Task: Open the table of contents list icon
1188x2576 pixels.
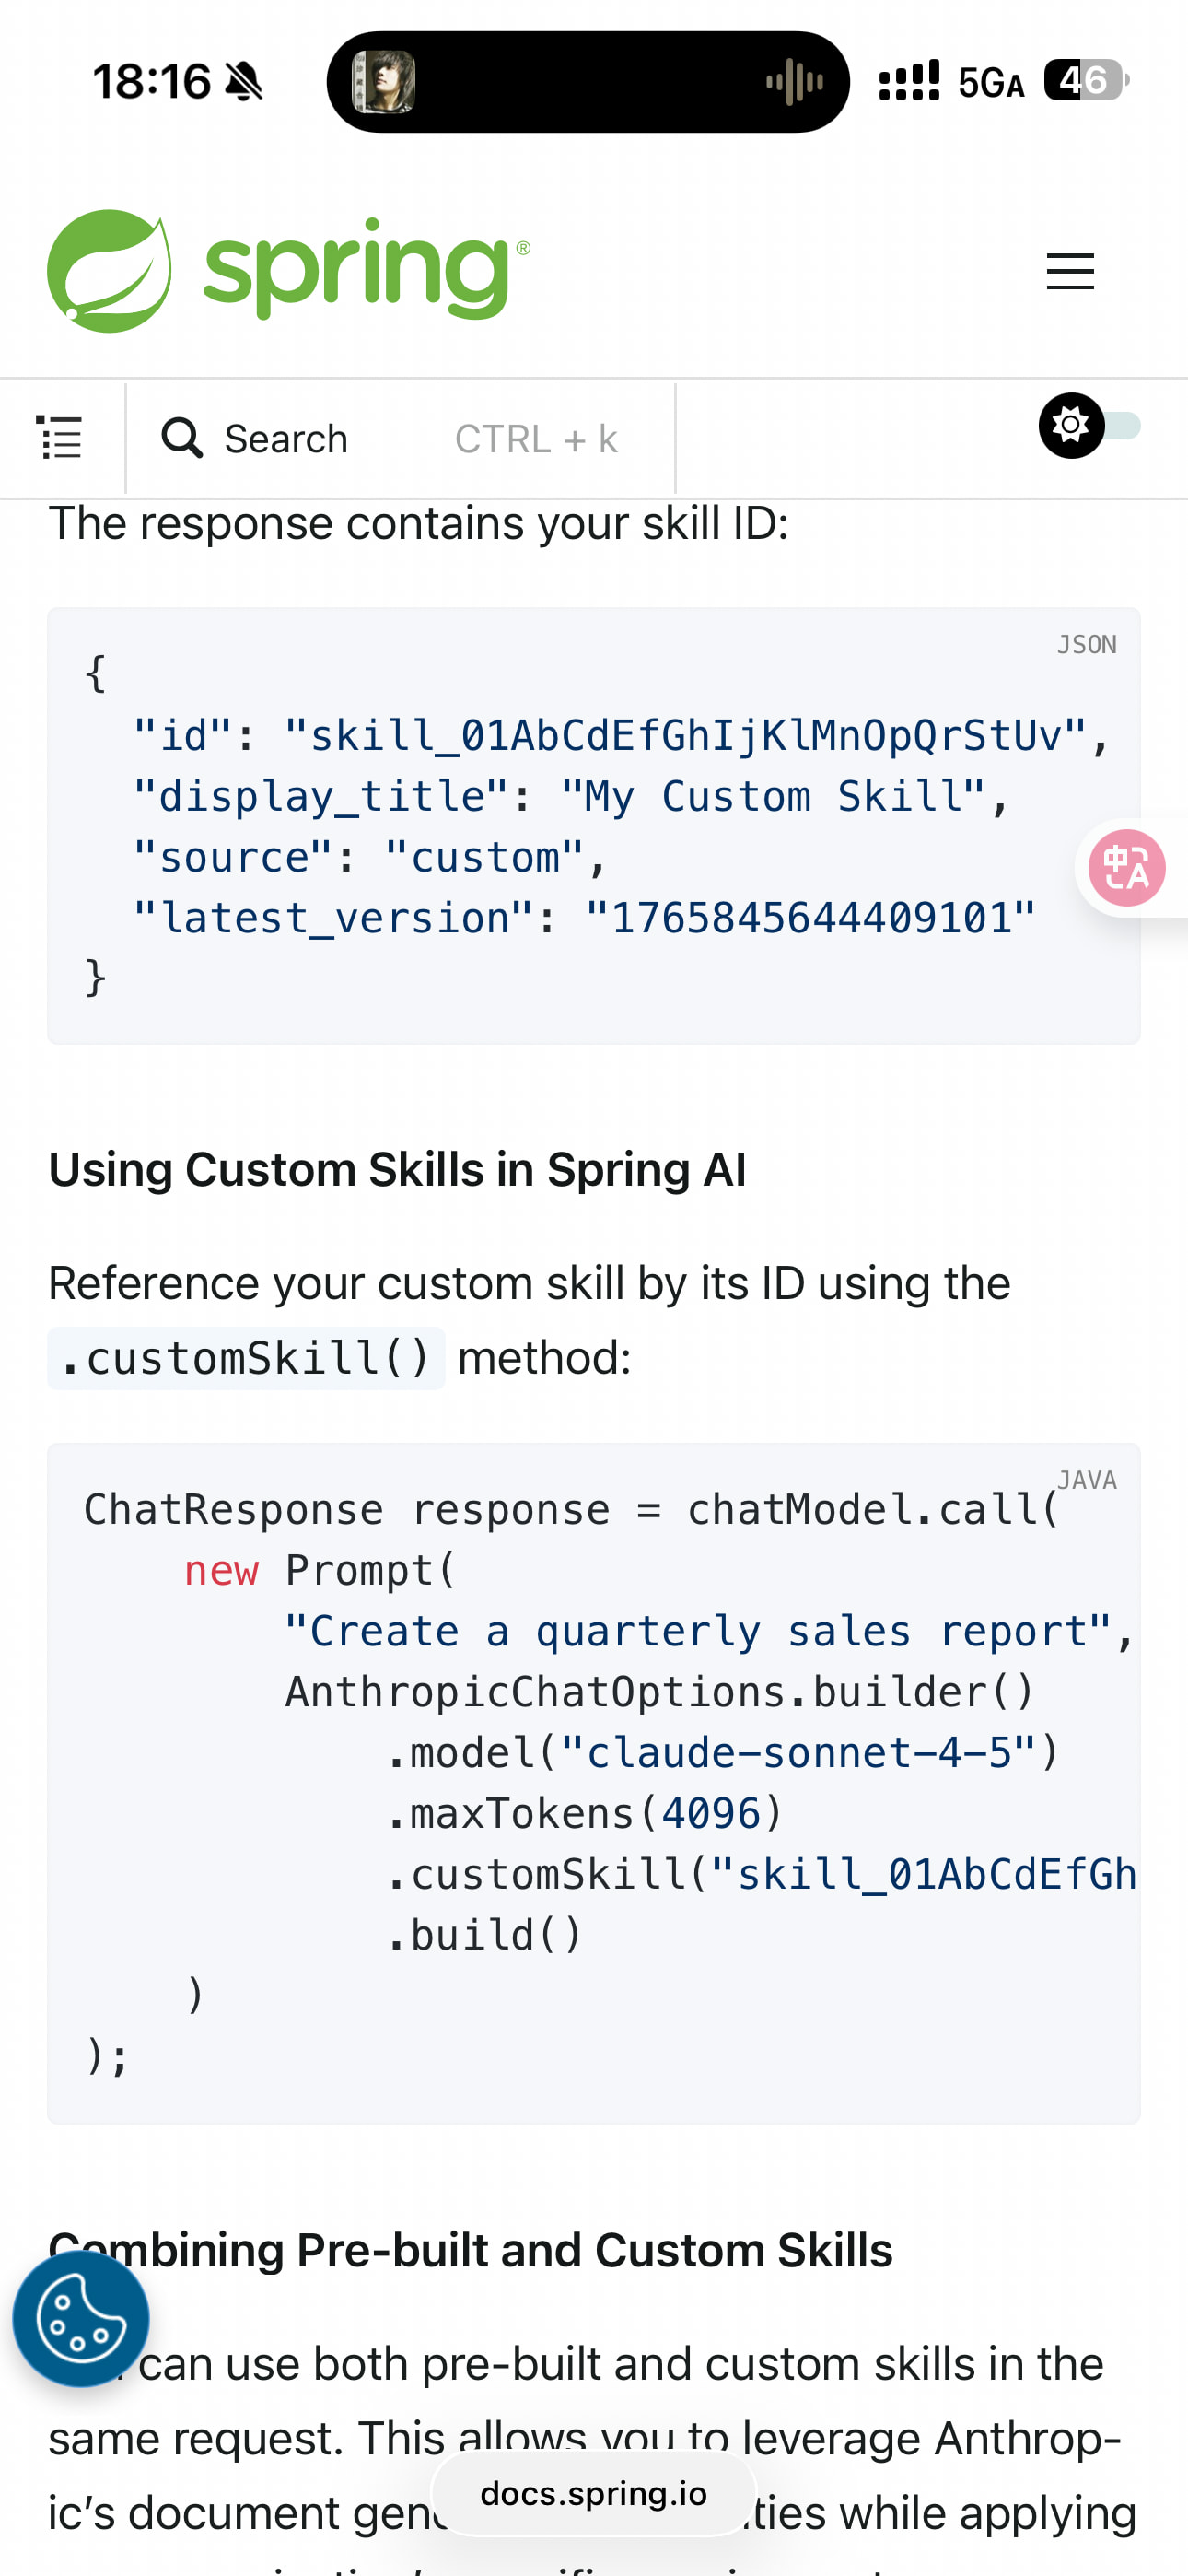Action: pos(60,438)
